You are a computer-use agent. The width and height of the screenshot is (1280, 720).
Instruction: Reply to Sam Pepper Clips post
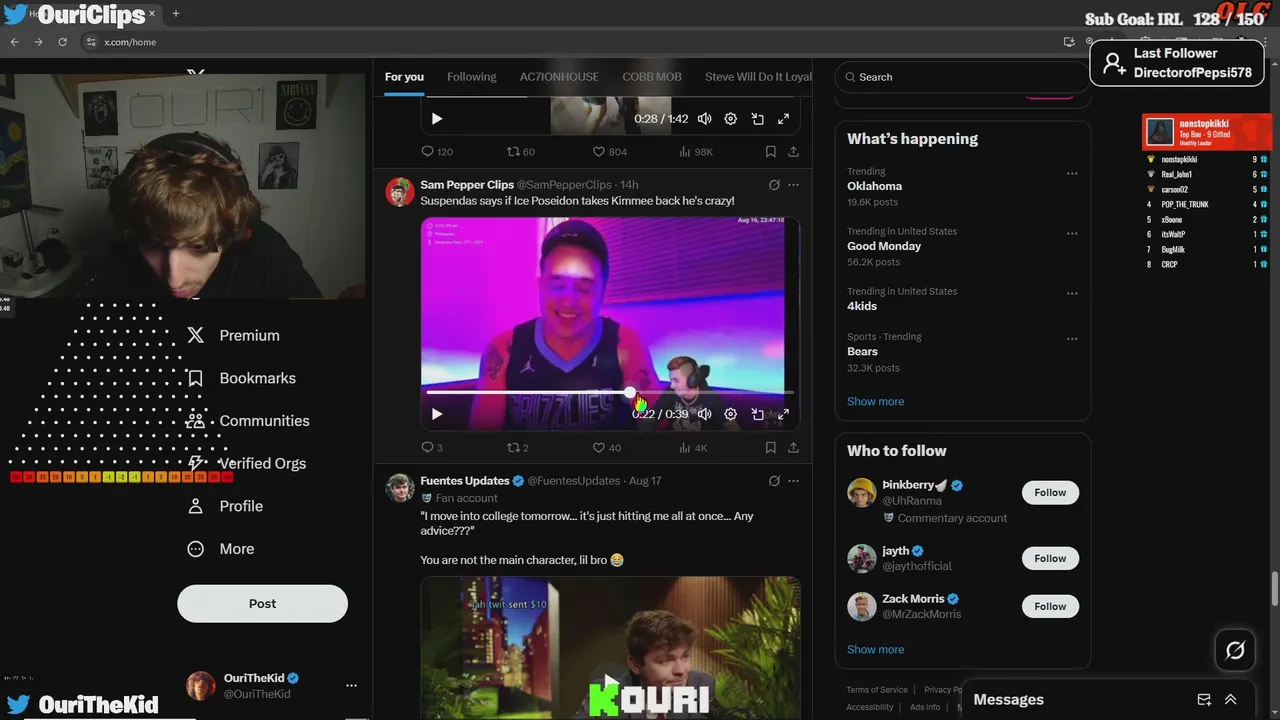coord(432,448)
